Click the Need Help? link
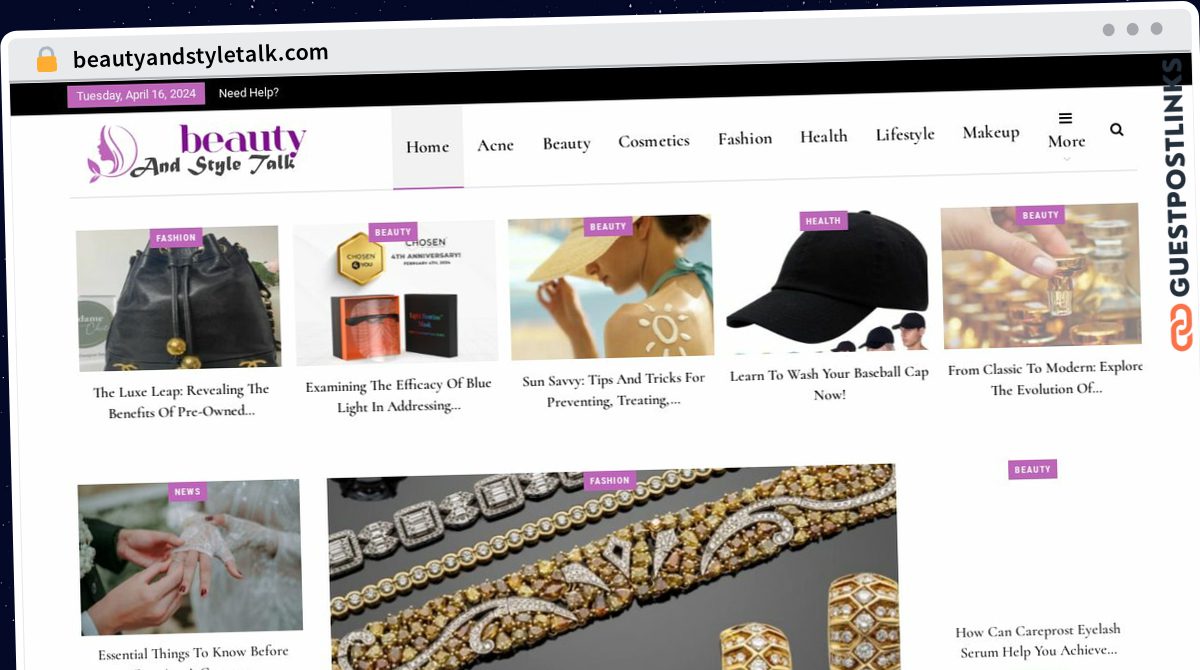This screenshot has height=670, width=1200. pos(248,93)
